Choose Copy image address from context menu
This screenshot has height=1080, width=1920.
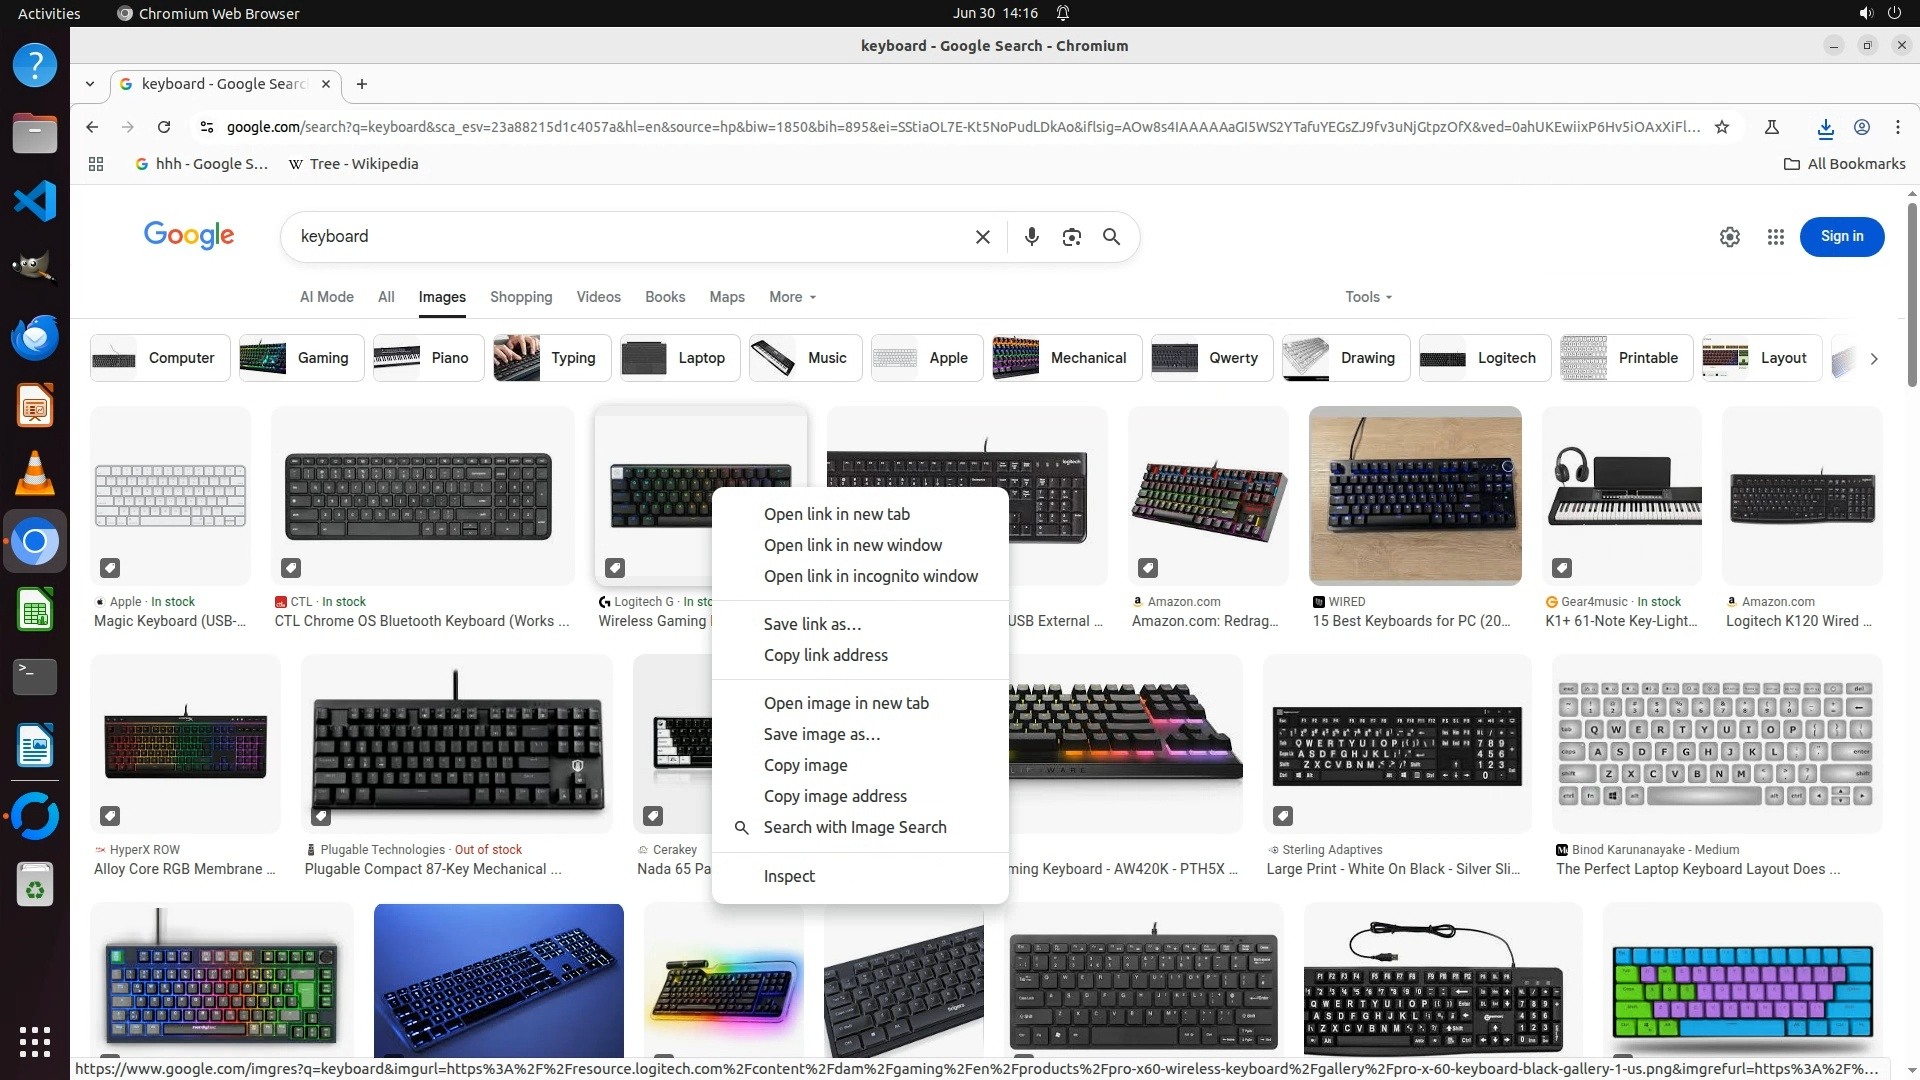[835, 796]
